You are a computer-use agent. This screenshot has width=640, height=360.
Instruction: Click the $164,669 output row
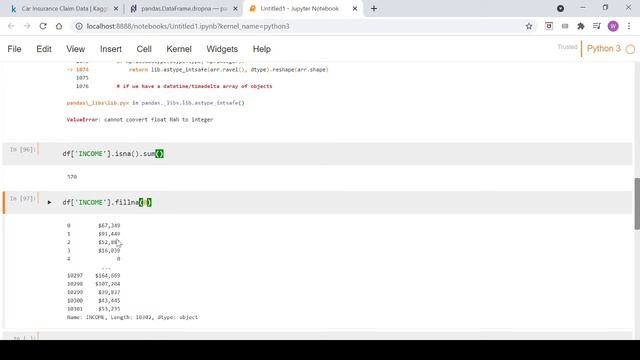93,276
